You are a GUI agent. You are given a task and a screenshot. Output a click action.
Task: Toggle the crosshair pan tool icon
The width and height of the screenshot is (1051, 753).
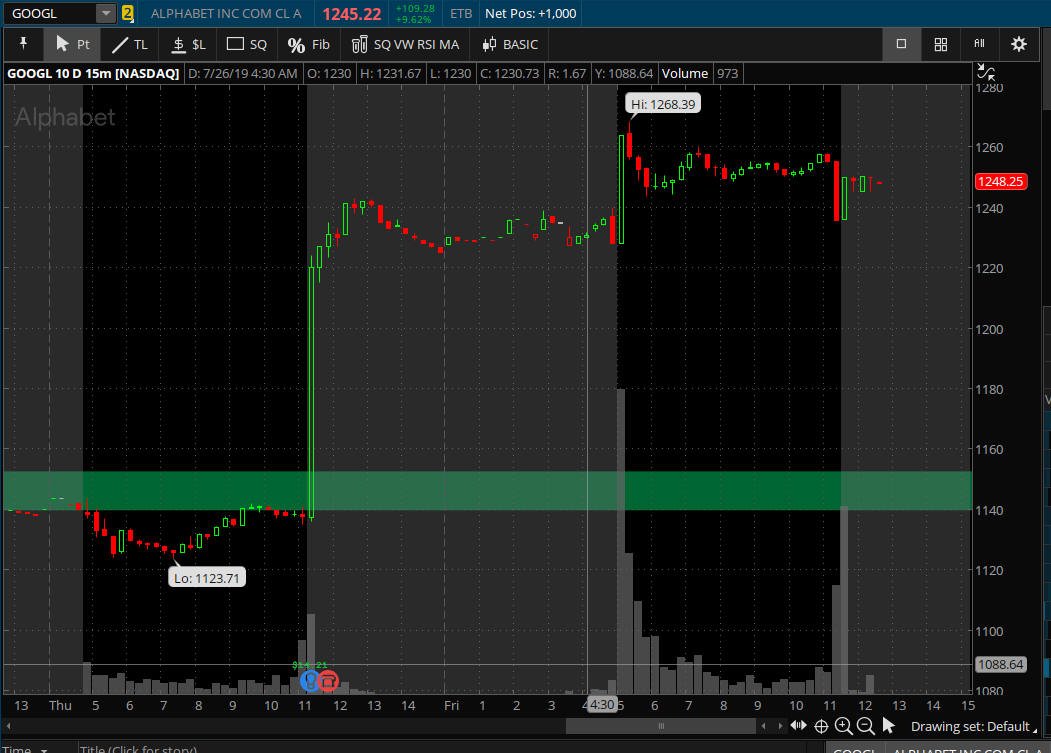pos(821,726)
